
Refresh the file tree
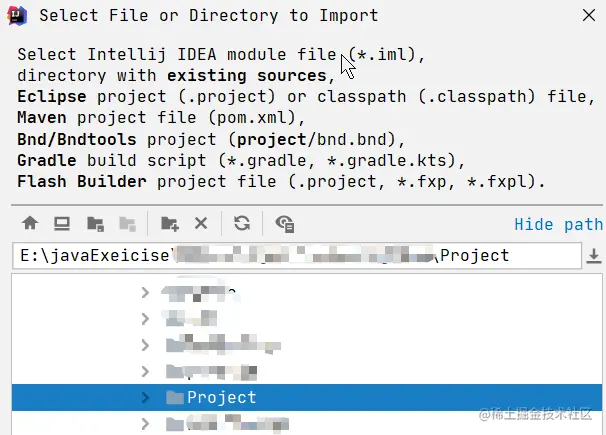click(x=242, y=224)
